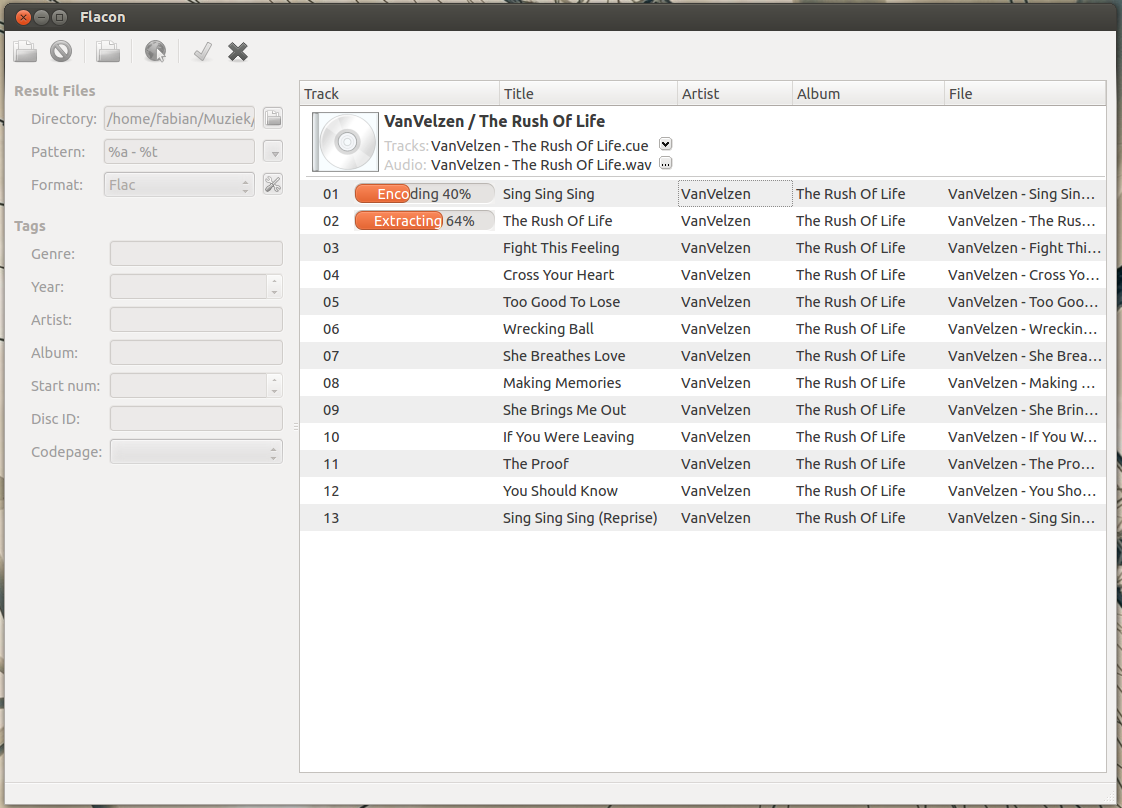Click the black X icon in the toolbar

tap(238, 51)
